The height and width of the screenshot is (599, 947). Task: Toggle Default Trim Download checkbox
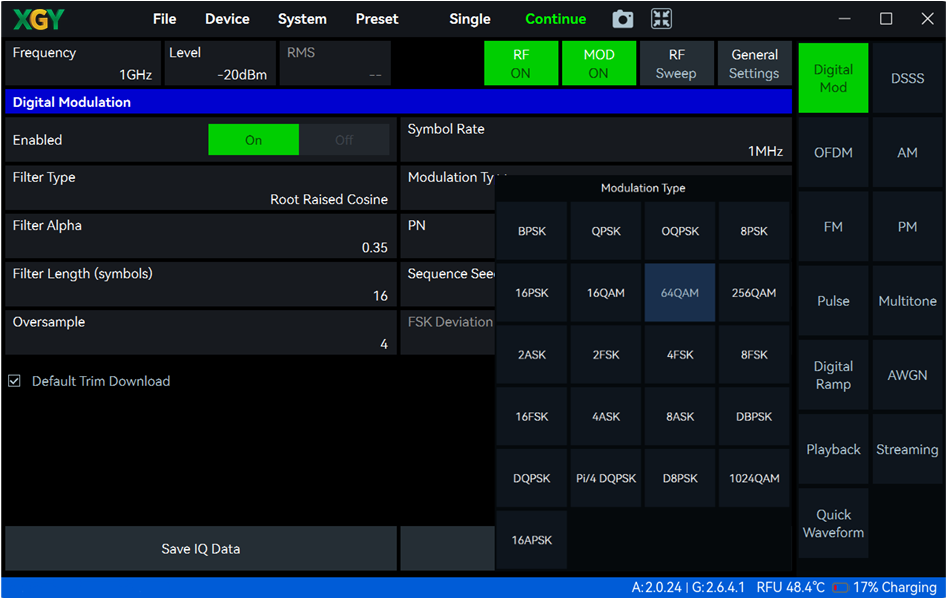[14, 381]
